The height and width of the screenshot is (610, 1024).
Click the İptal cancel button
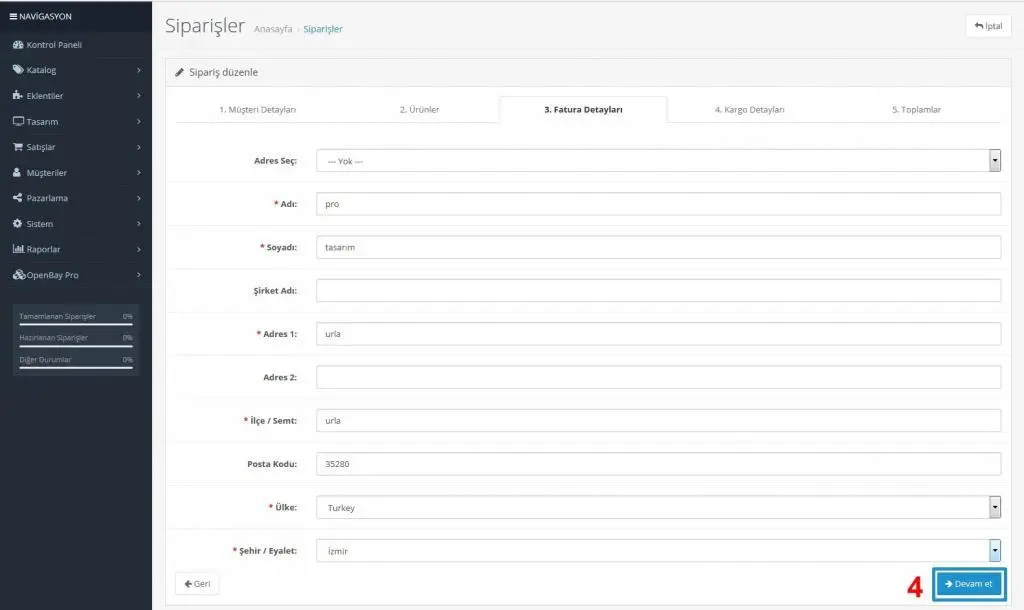[988, 26]
